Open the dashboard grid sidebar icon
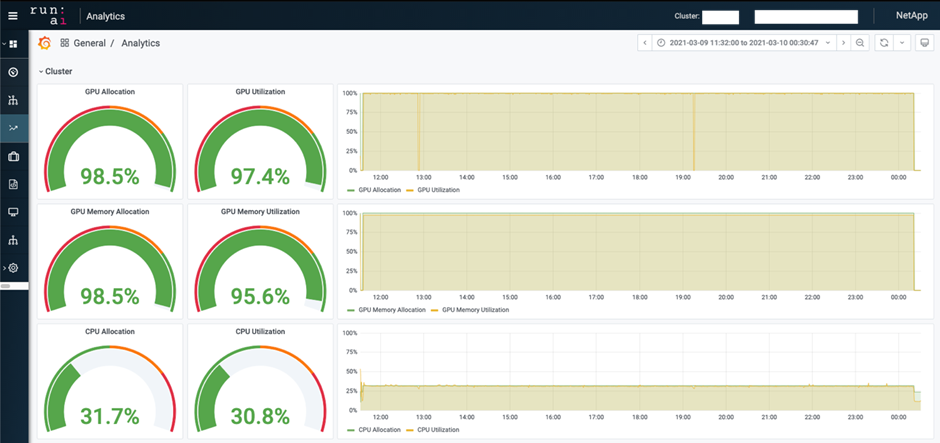This screenshot has height=443, width=940. click(x=13, y=44)
